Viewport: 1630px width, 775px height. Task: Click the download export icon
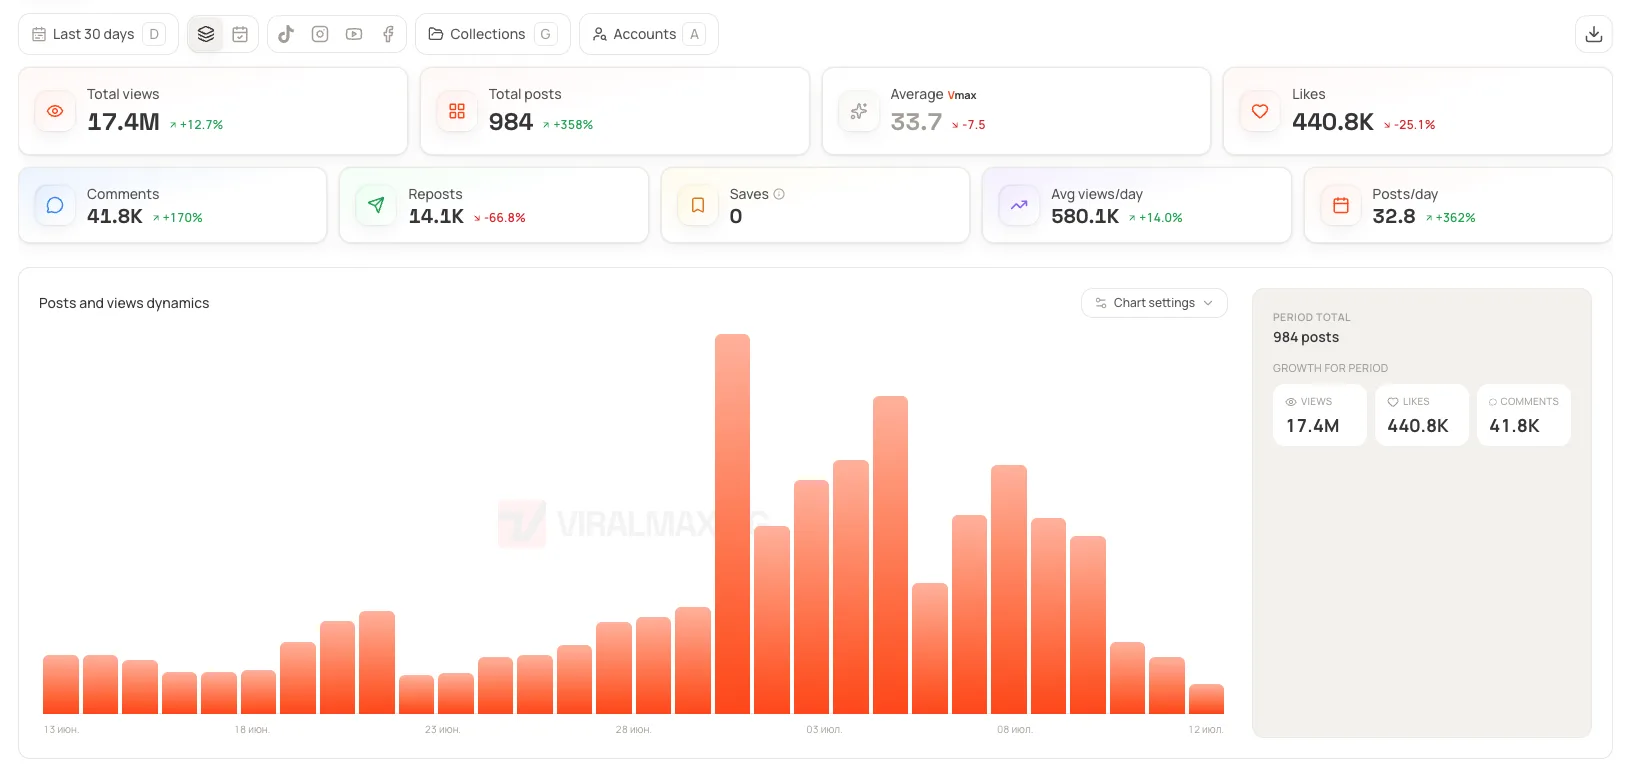pos(1594,34)
